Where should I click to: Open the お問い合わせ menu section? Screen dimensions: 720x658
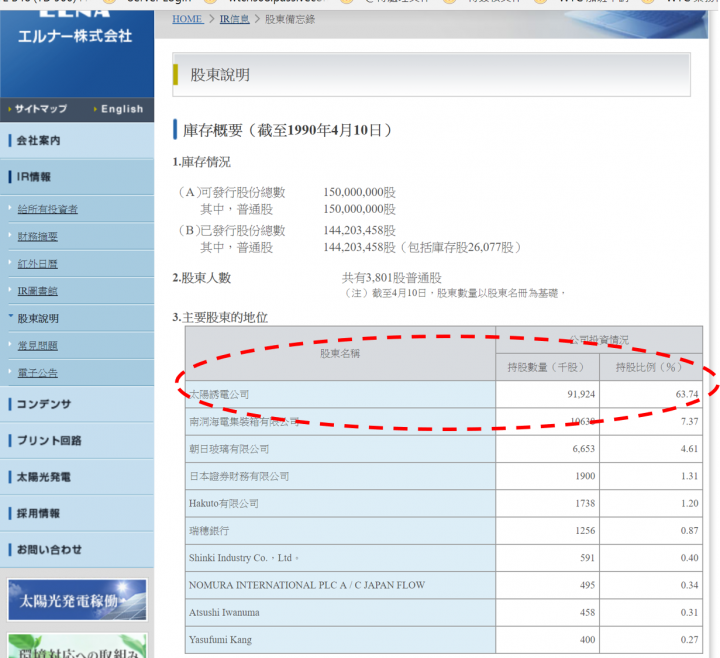pyautogui.click(x=77, y=550)
